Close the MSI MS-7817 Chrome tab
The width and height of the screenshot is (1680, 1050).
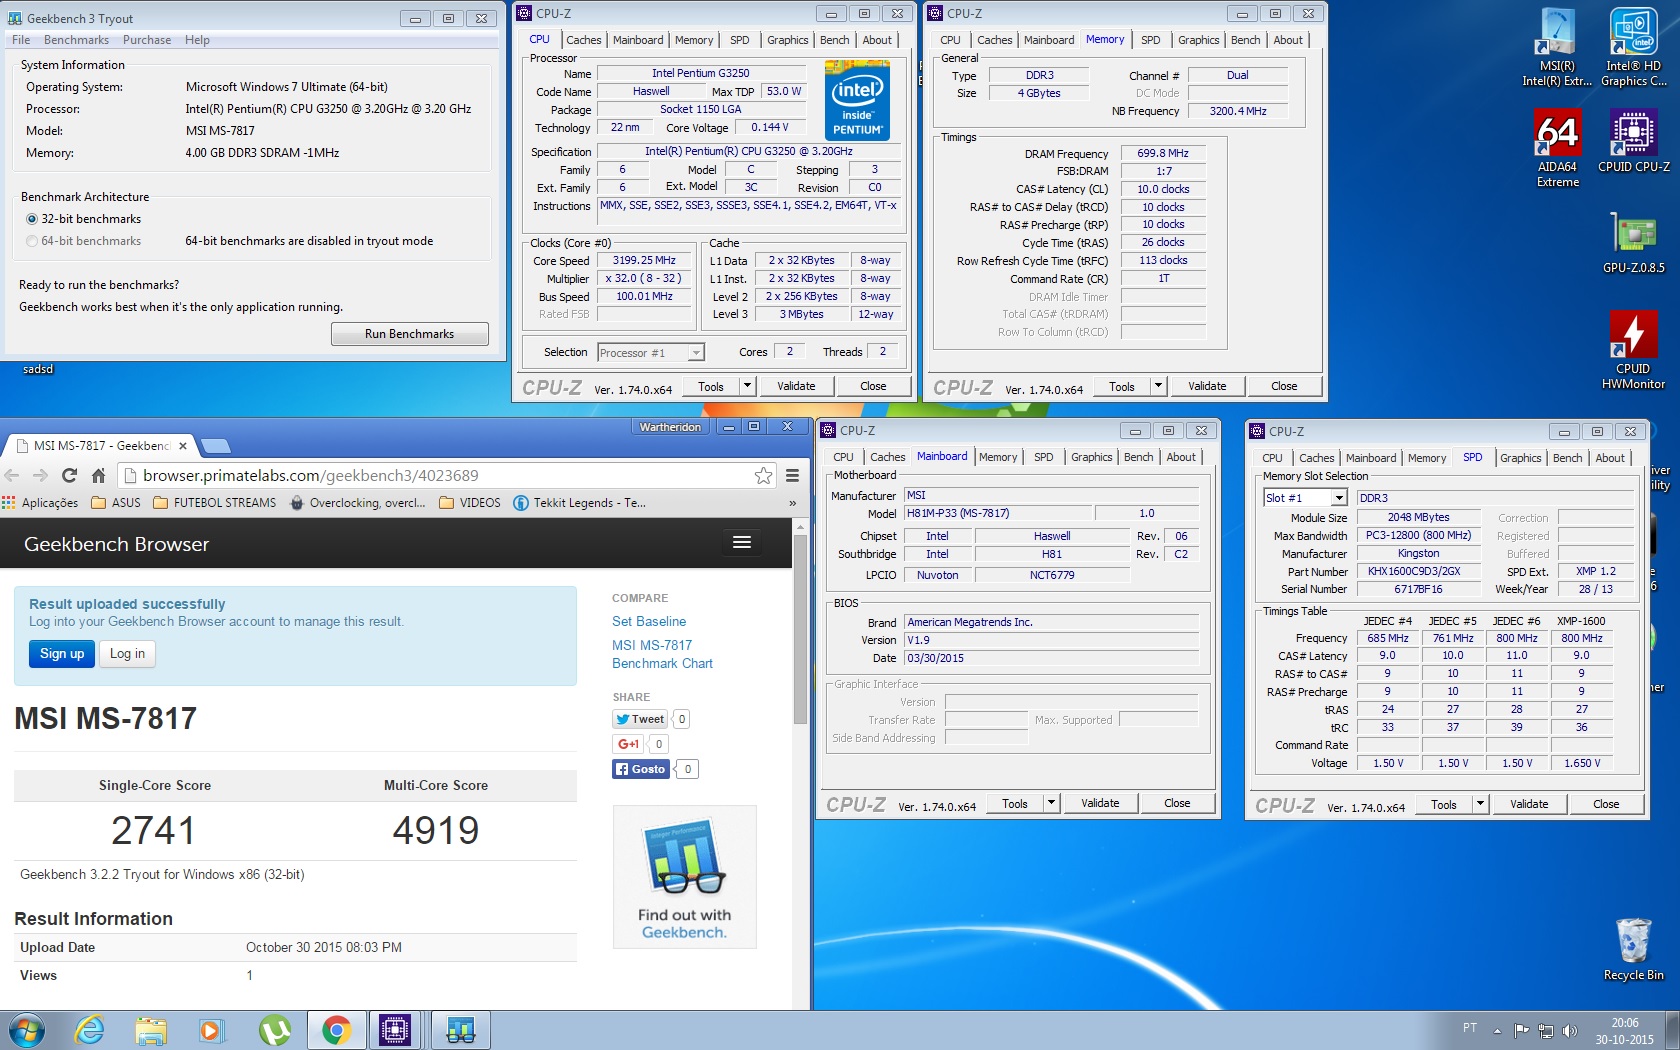click(183, 446)
